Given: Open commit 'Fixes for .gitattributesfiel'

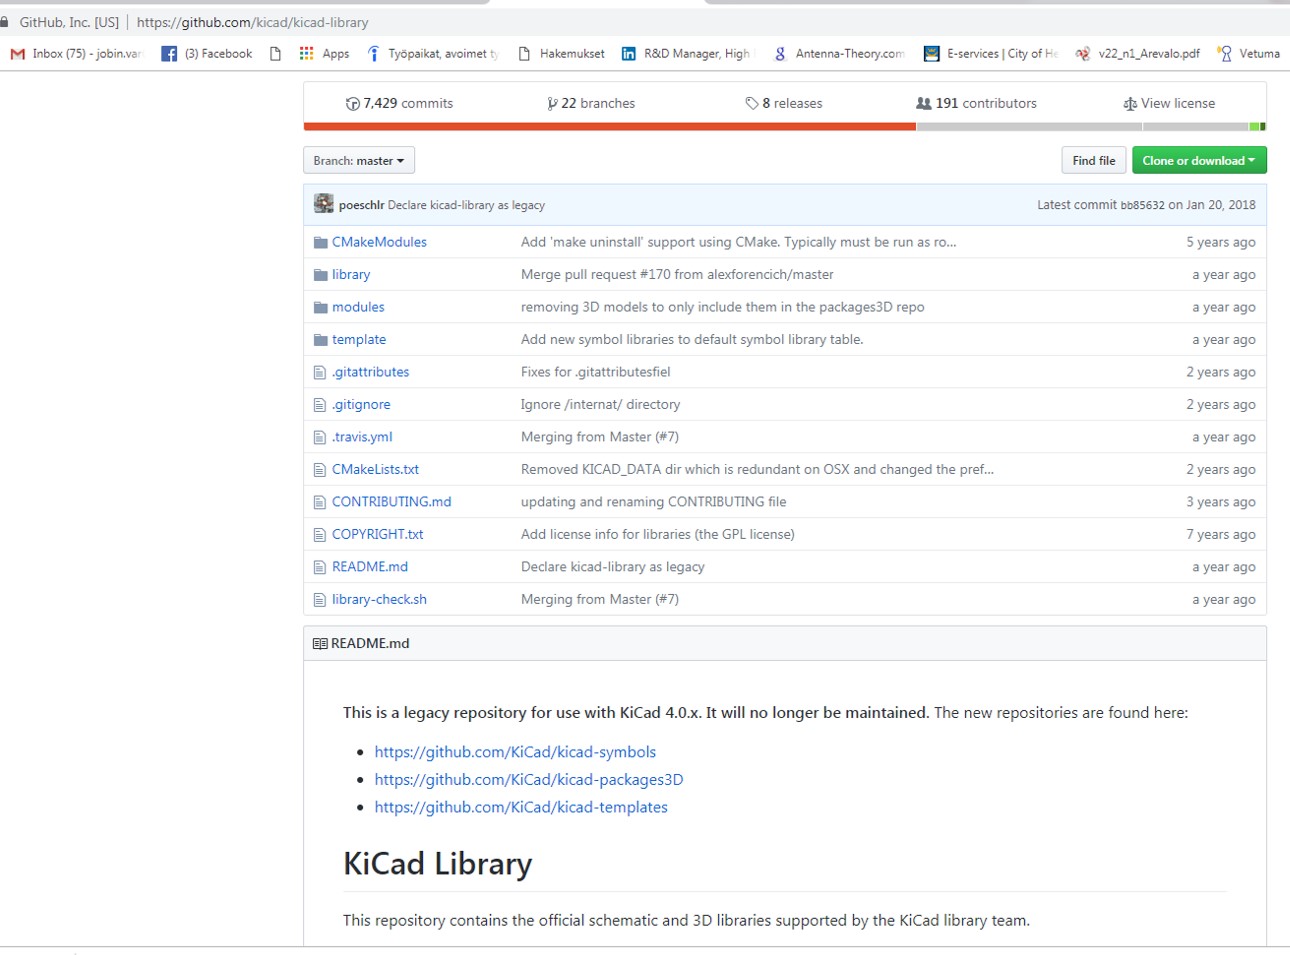Looking at the screenshot, I should 595,373.
